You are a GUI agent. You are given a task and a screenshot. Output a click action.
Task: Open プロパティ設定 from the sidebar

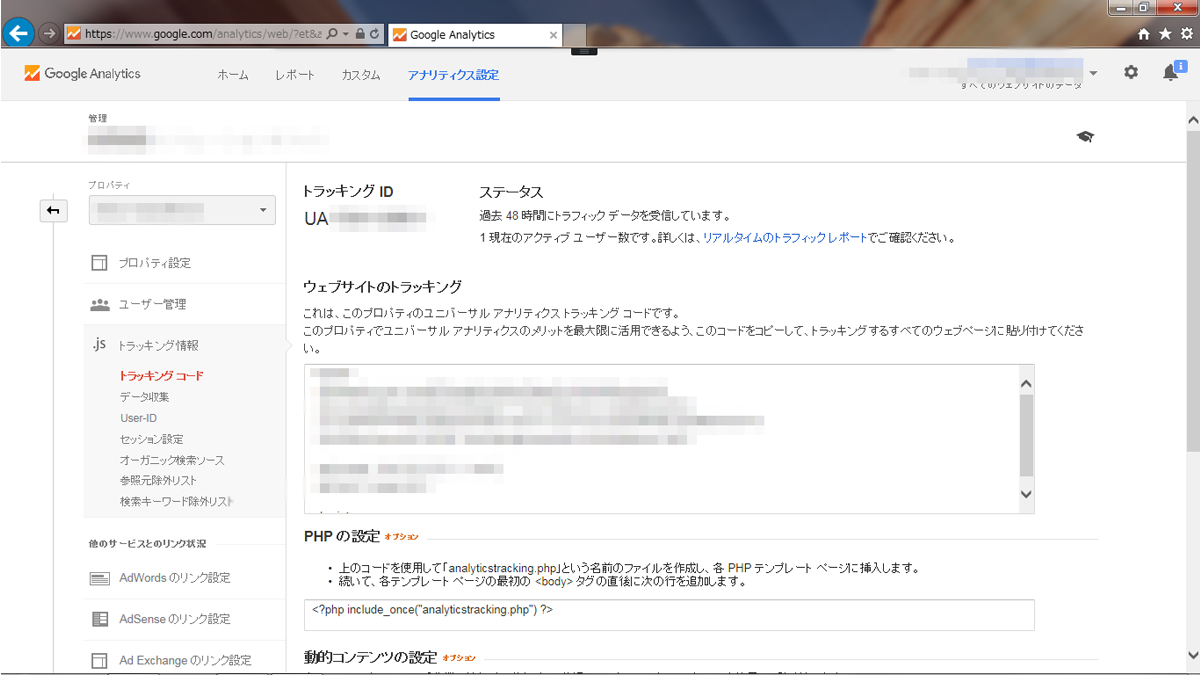coord(155,263)
